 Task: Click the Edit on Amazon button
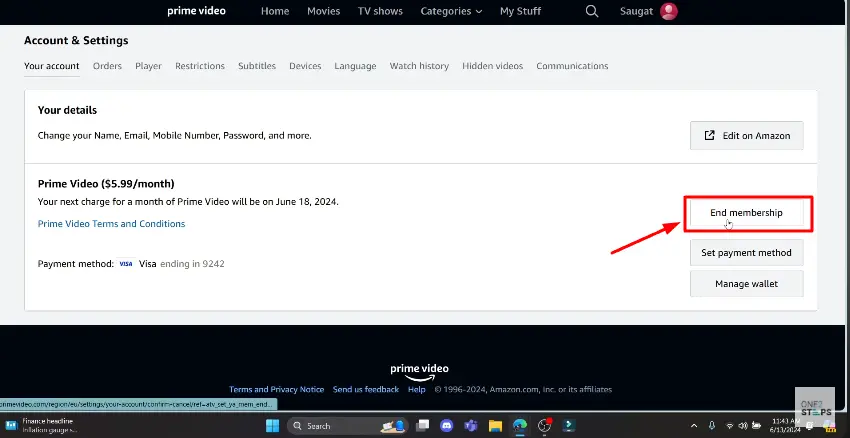point(746,136)
